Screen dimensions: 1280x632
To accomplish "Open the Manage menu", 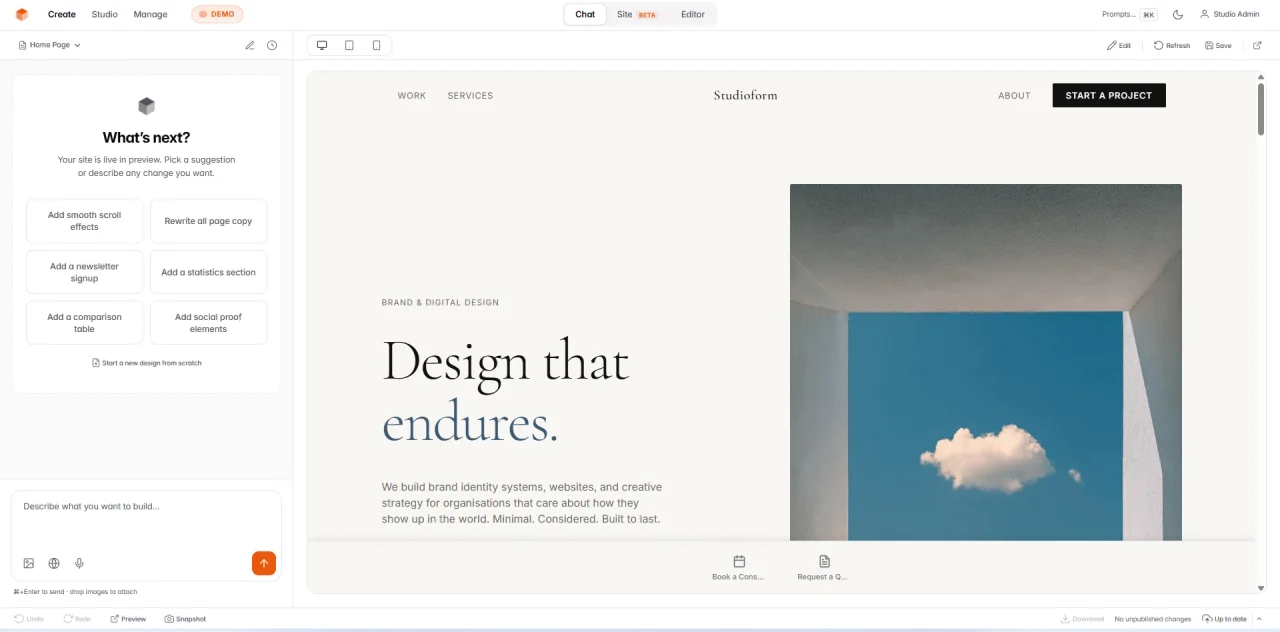I will point(151,14).
